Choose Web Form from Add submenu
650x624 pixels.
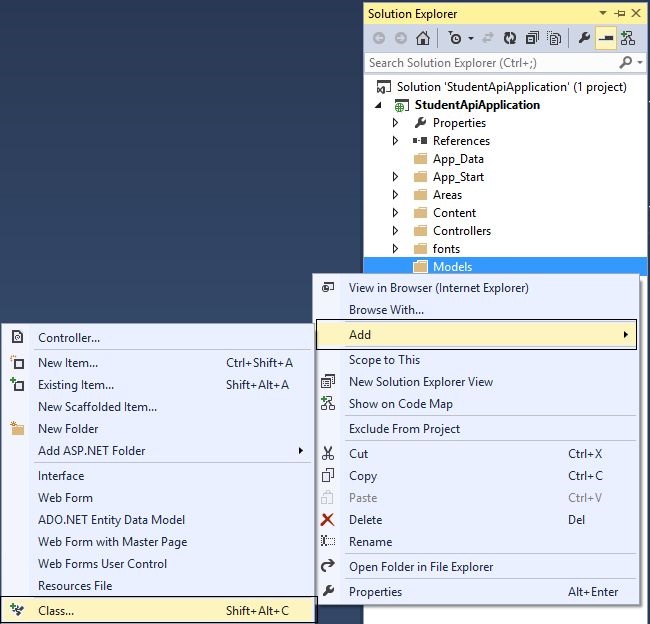pyautogui.click(x=158, y=498)
